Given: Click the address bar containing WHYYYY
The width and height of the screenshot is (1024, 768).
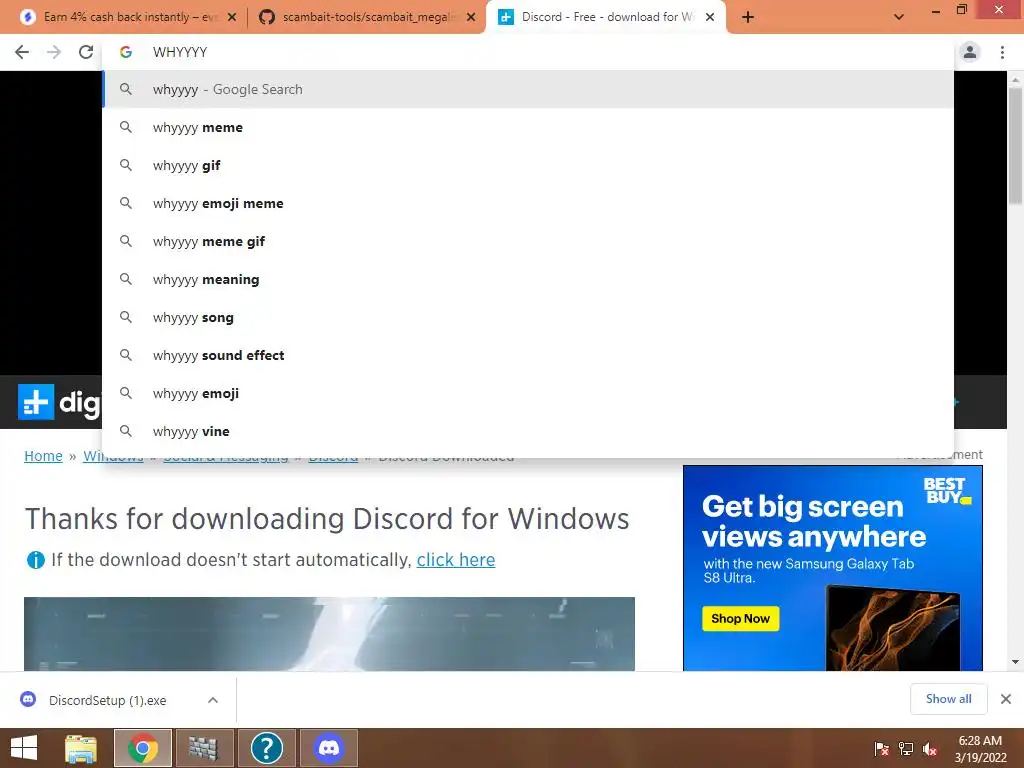Looking at the screenshot, I should (x=528, y=52).
